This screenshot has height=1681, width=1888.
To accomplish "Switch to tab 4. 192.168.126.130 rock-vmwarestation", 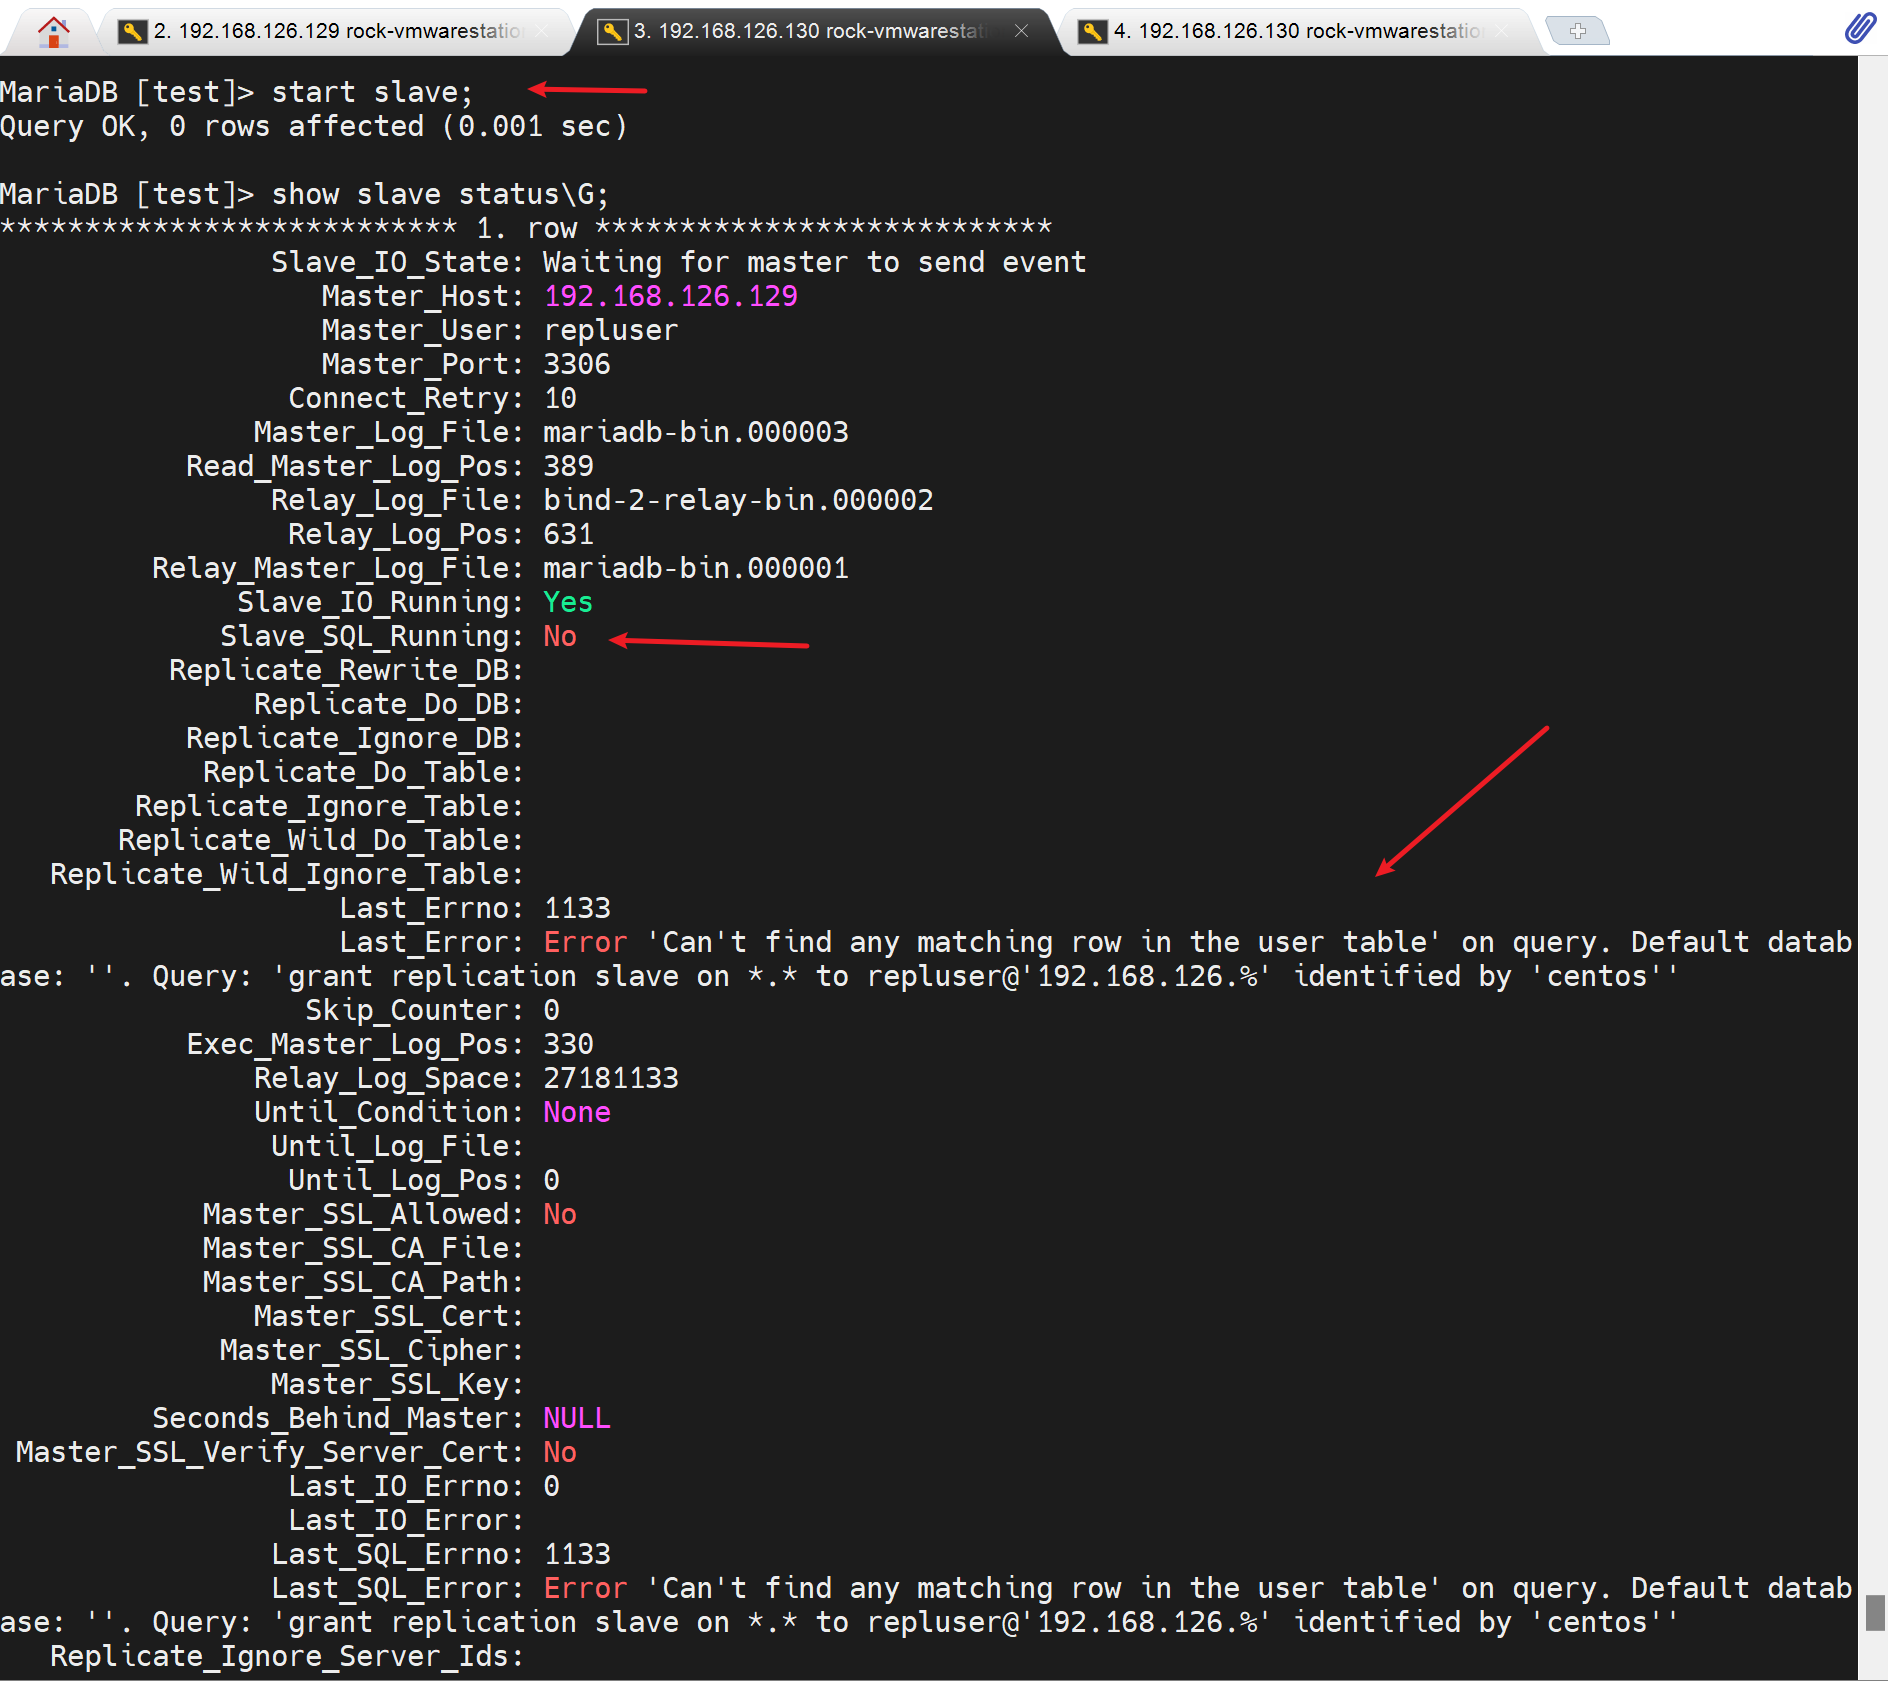I will (1296, 31).
